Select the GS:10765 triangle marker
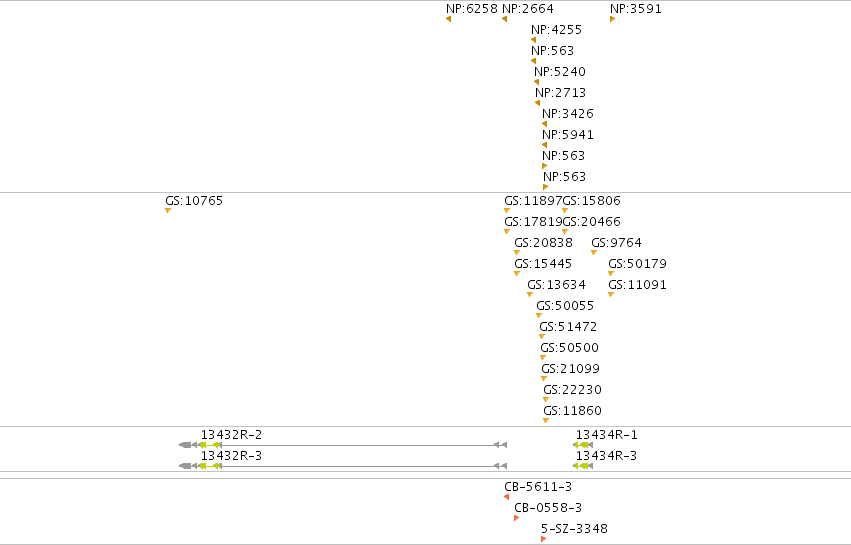Image resolution: width=851 pixels, height=545 pixels. point(168,211)
